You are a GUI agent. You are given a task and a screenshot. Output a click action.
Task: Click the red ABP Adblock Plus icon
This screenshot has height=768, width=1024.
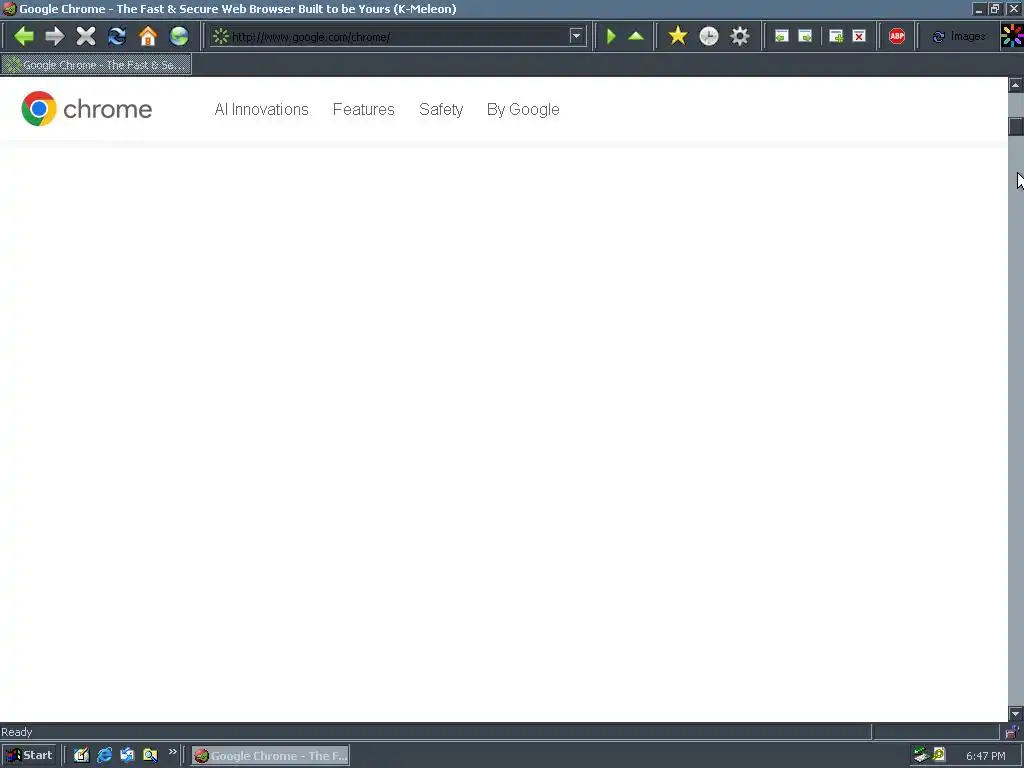[897, 36]
